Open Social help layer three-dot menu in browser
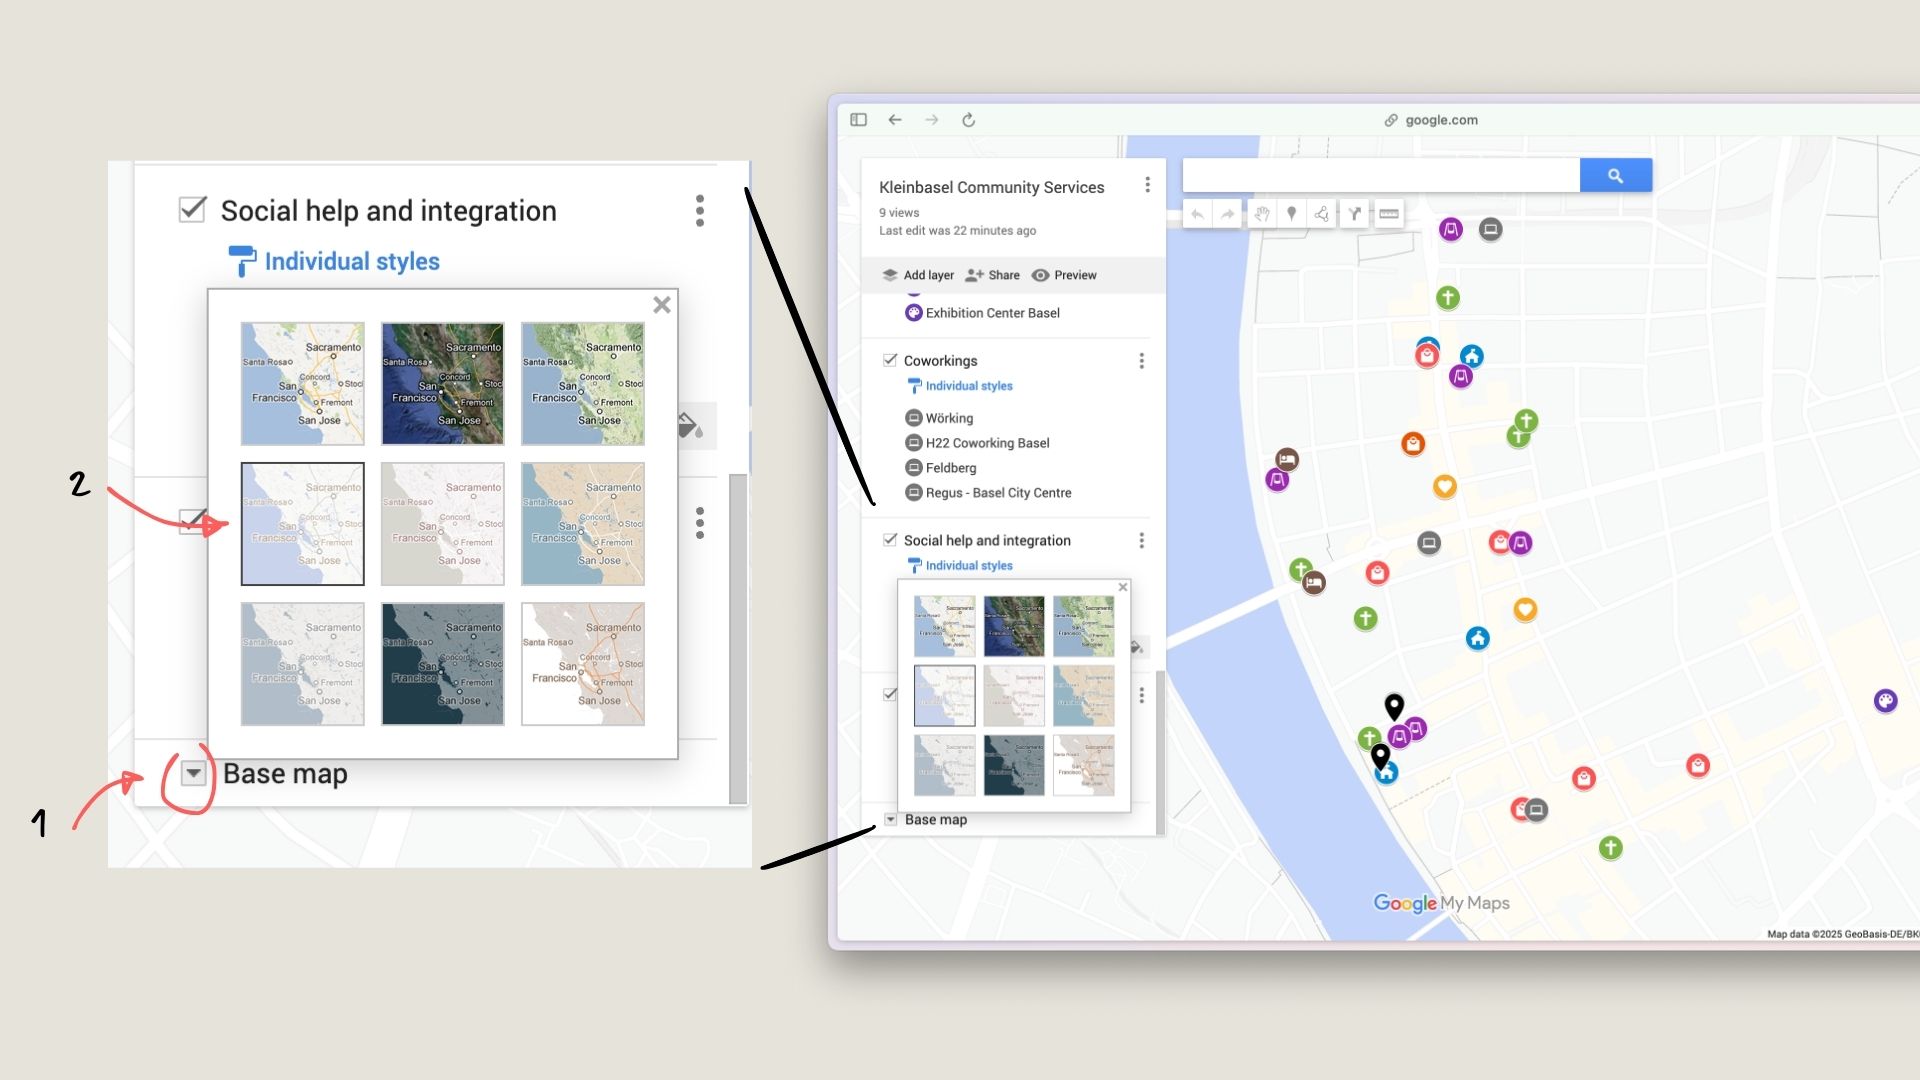Image resolution: width=1920 pixels, height=1080 pixels. [x=1141, y=541]
